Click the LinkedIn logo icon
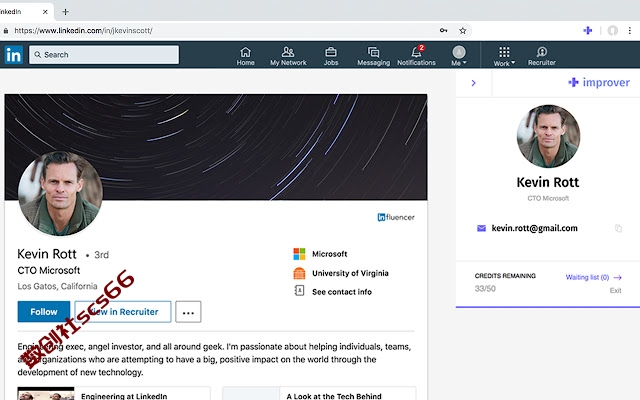Screen dimensions: 640x400 (x=13, y=55)
